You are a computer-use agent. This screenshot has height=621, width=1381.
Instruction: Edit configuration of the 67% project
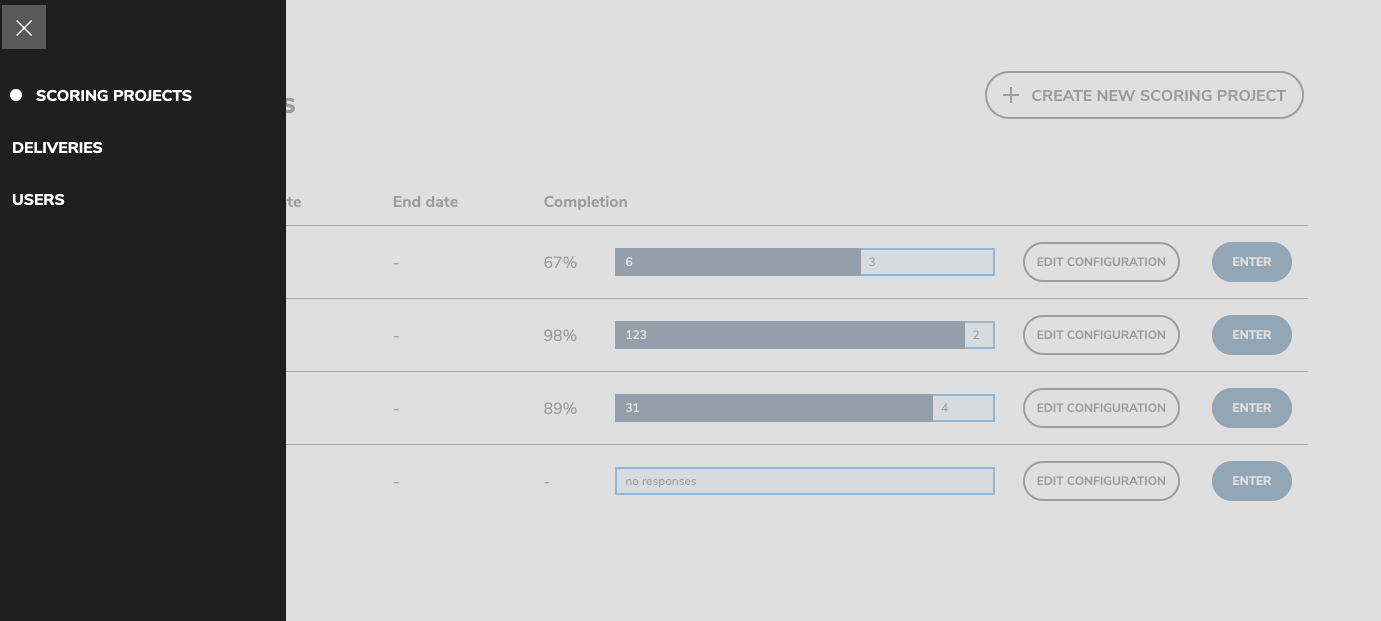(1101, 262)
